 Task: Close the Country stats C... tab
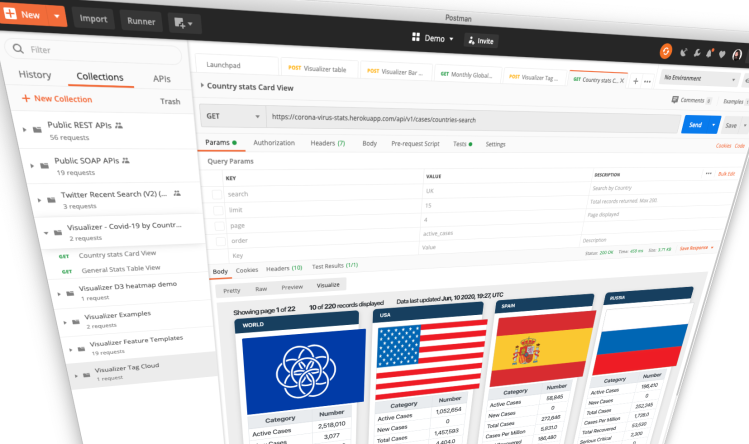(621, 80)
